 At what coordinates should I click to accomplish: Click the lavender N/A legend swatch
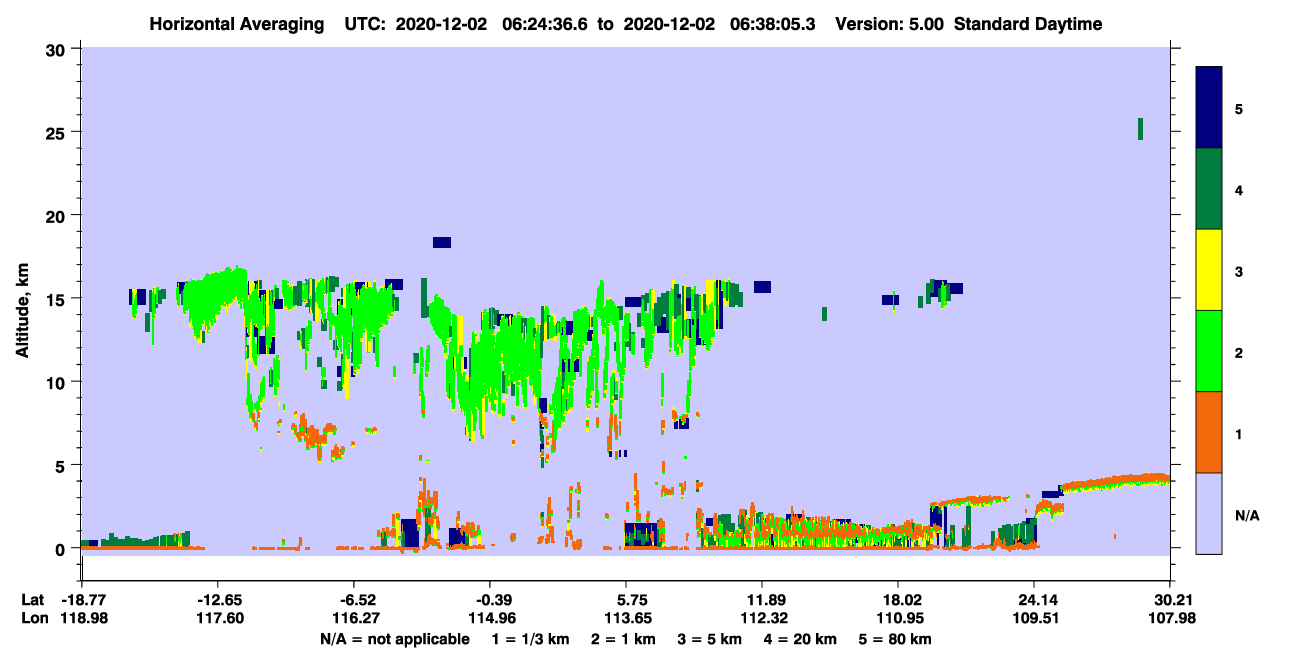[1209, 513]
